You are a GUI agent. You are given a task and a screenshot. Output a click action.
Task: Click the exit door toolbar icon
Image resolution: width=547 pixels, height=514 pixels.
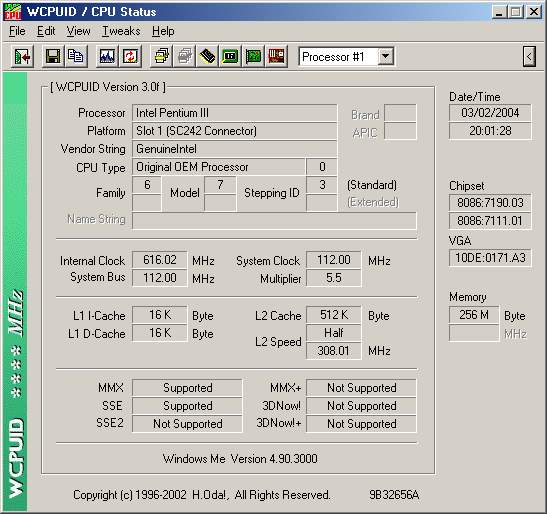click(23, 56)
